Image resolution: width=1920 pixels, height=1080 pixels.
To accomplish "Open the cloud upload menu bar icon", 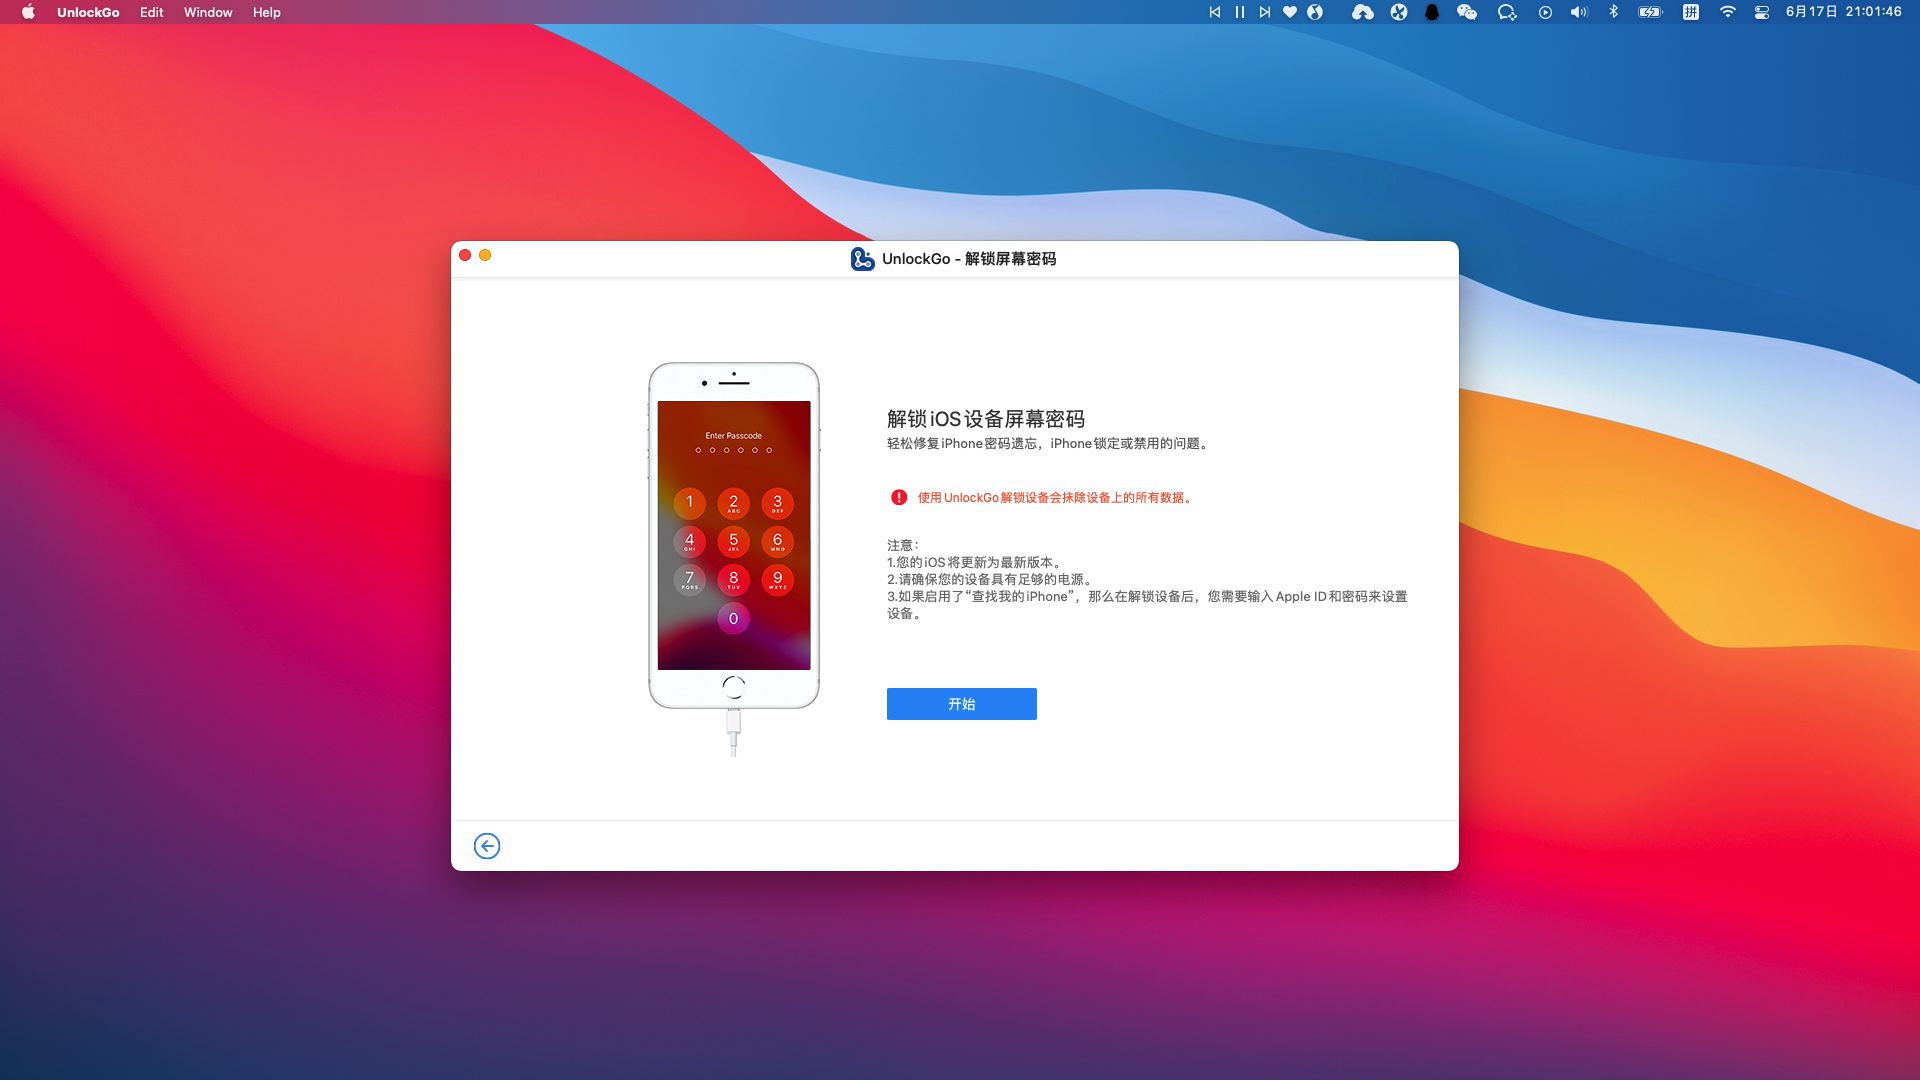I will click(x=1362, y=12).
